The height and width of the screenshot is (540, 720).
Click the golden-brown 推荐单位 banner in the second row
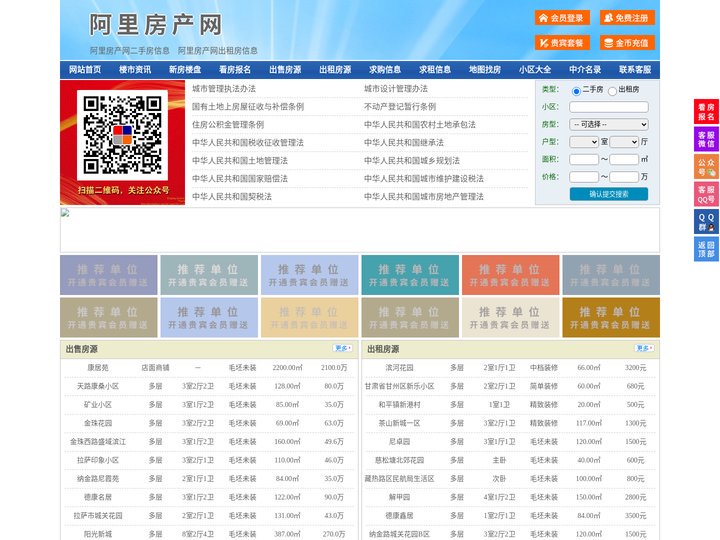(x=611, y=317)
